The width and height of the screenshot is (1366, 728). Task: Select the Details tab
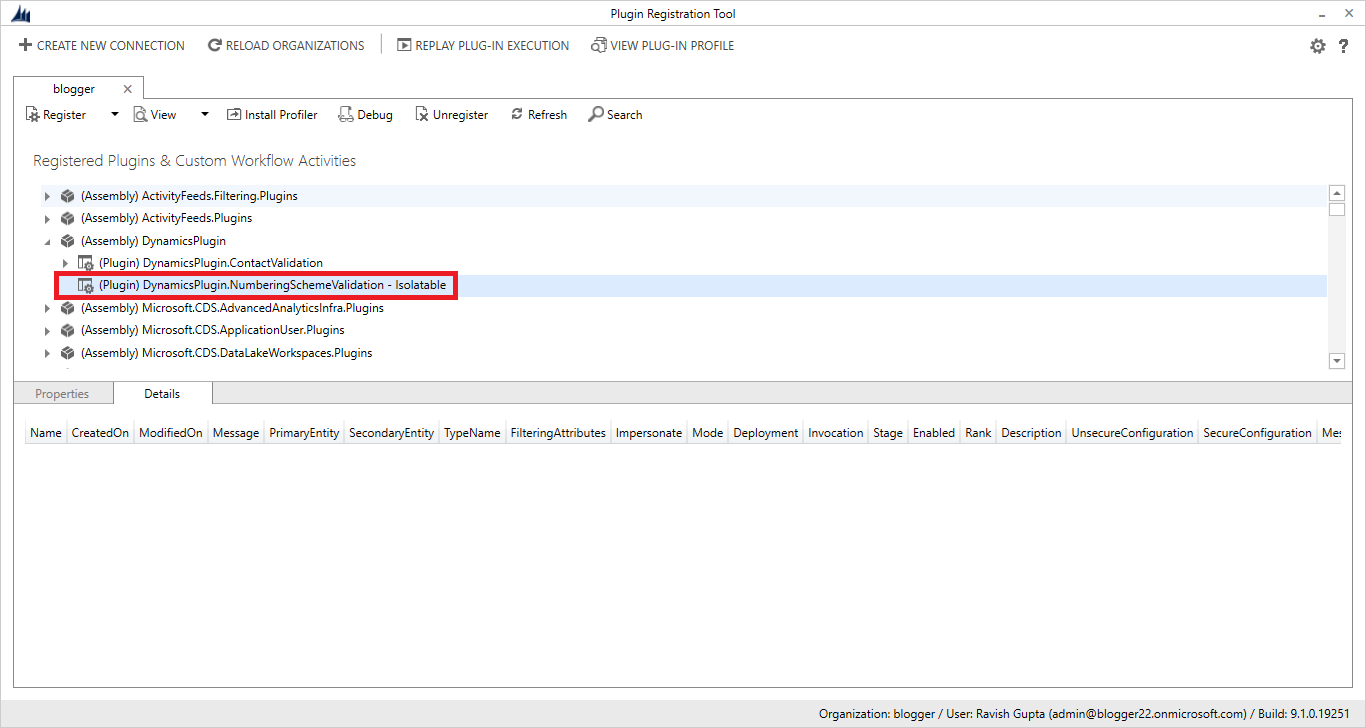tap(162, 394)
